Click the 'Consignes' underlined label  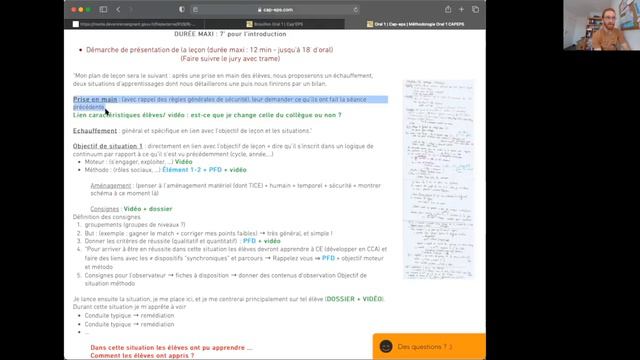[104, 209]
